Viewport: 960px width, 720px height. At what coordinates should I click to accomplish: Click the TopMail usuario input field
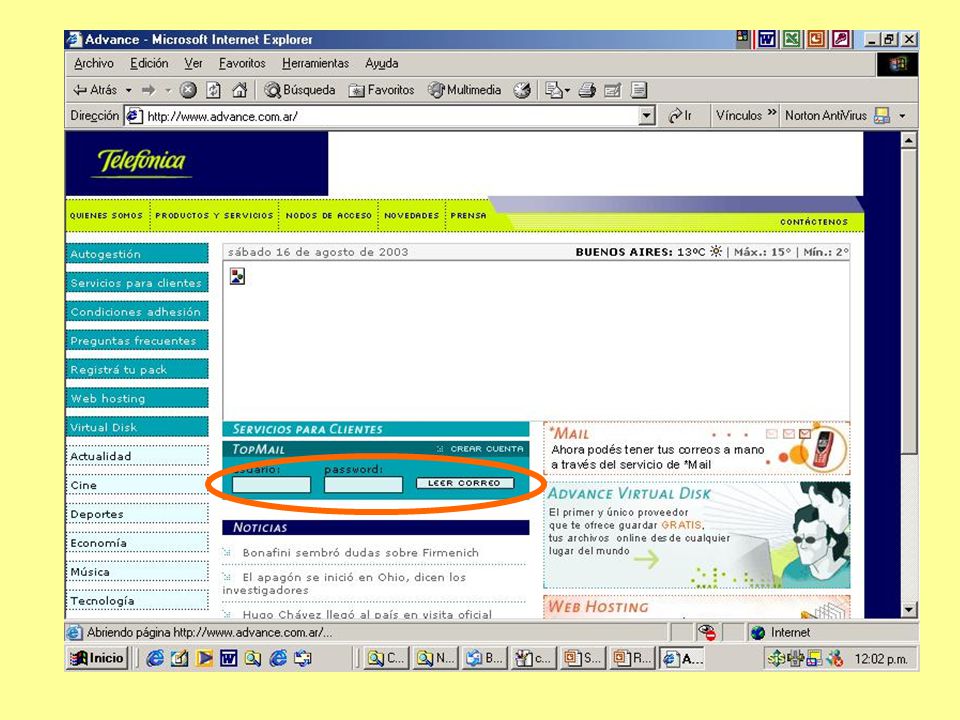(x=271, y=485)
